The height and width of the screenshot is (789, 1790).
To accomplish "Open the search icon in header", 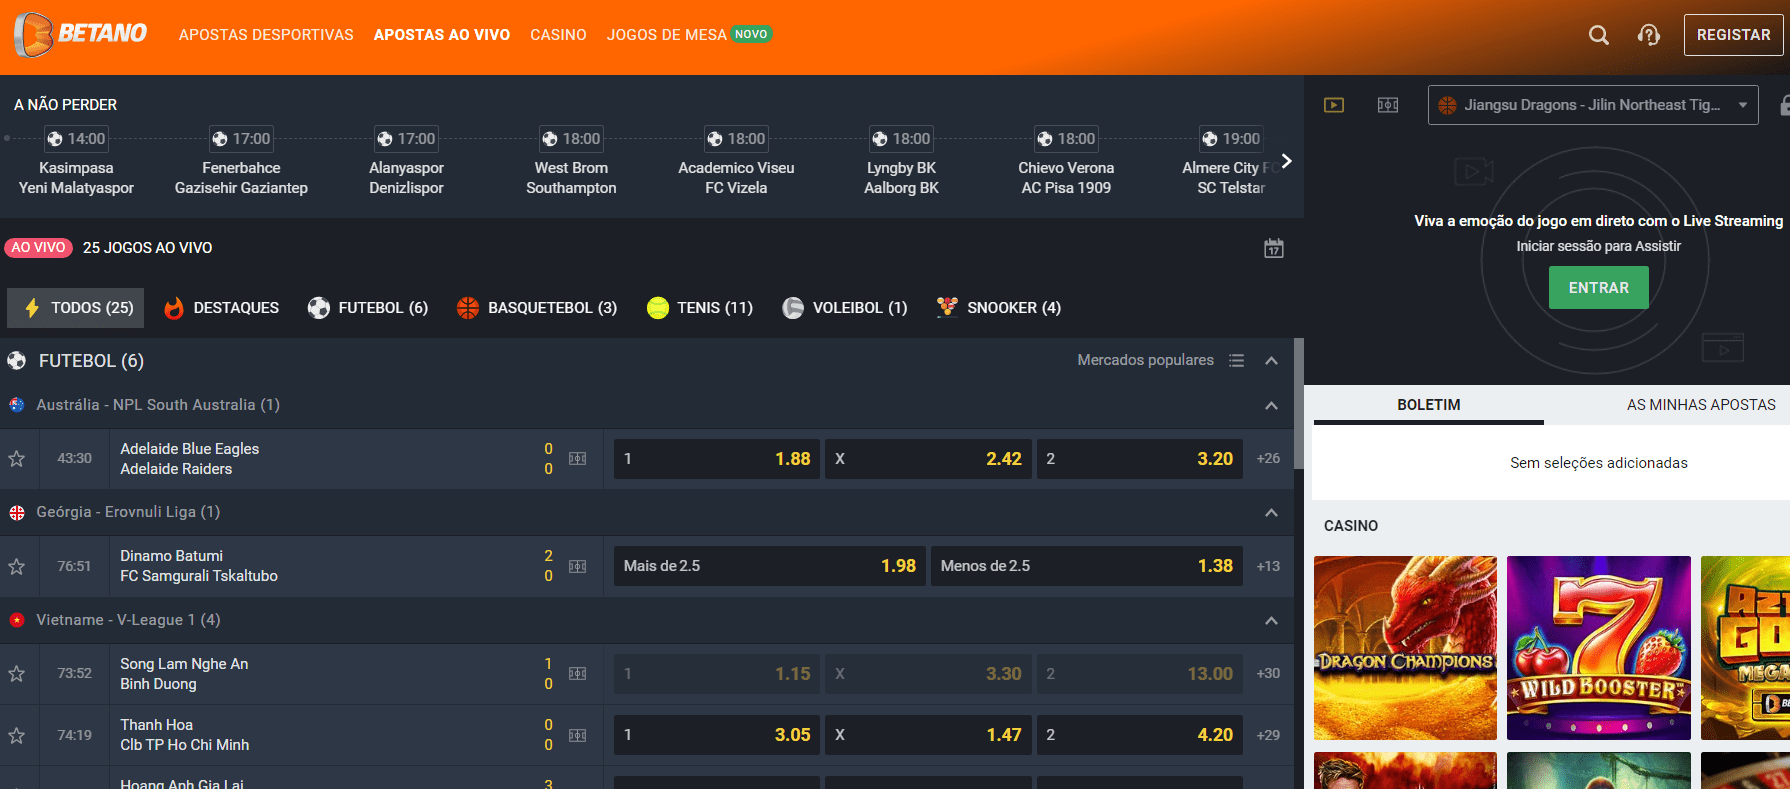I will [x=1599, y=35].
